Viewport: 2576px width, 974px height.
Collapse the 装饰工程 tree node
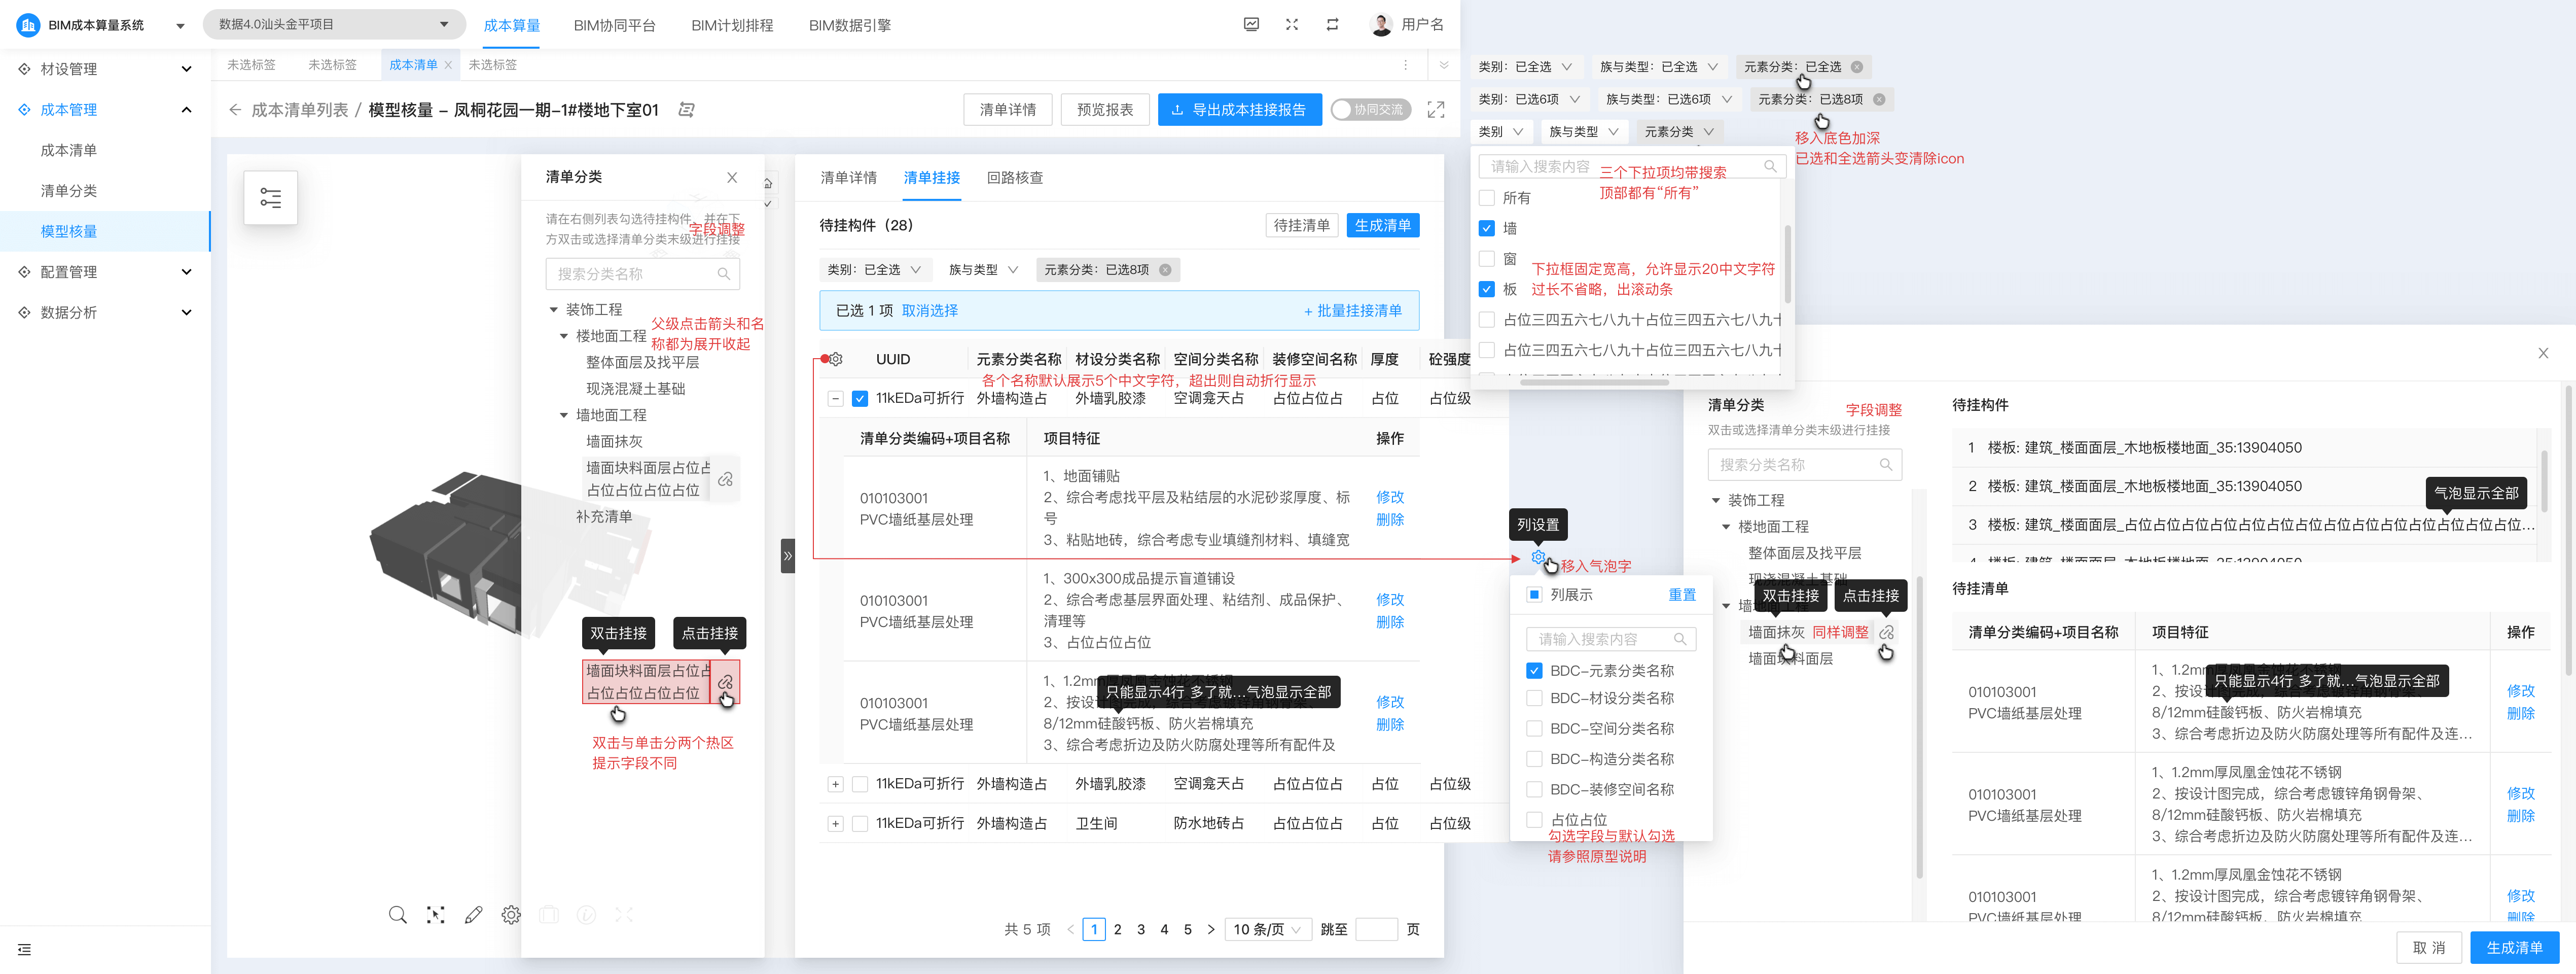coord(553,310)
